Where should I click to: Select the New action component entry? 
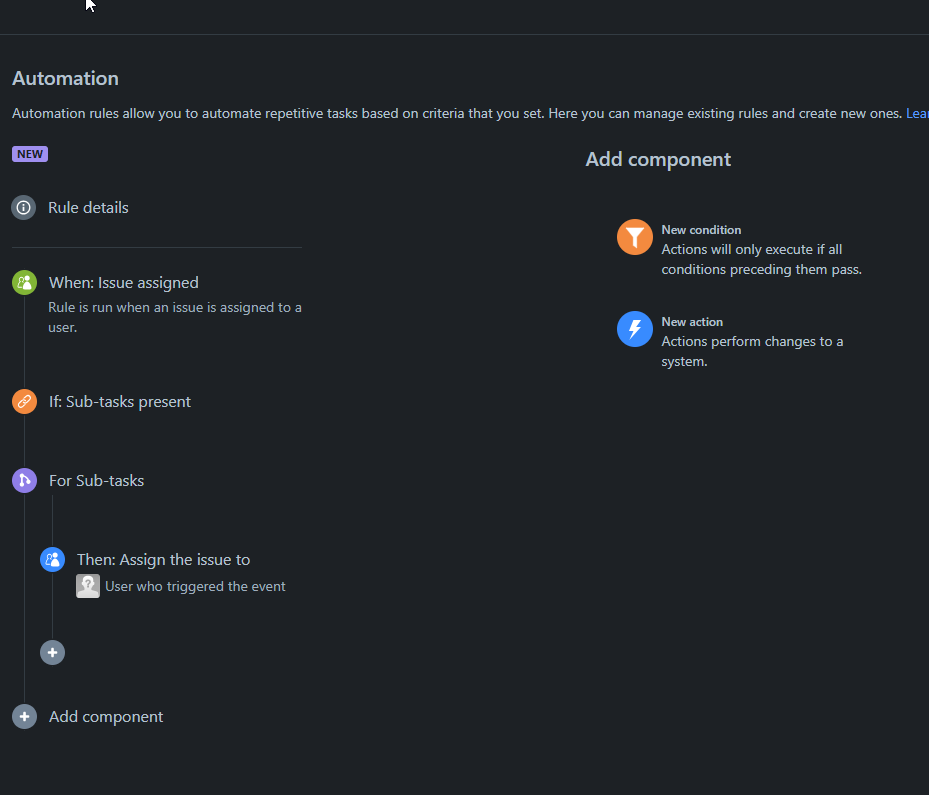pos(692,321)
